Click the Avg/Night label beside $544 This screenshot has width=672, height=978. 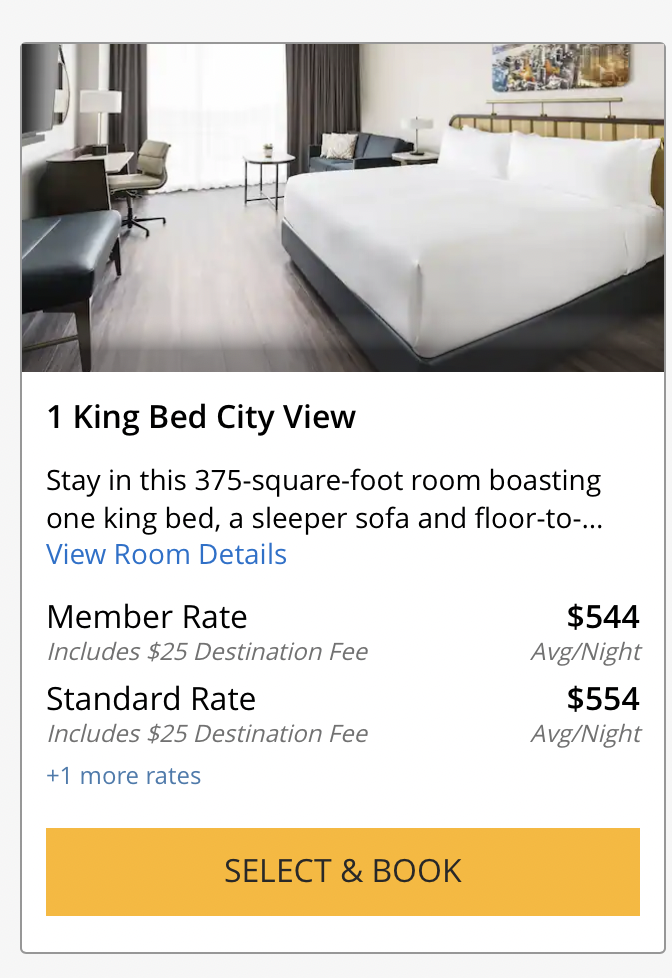(586, 651)
